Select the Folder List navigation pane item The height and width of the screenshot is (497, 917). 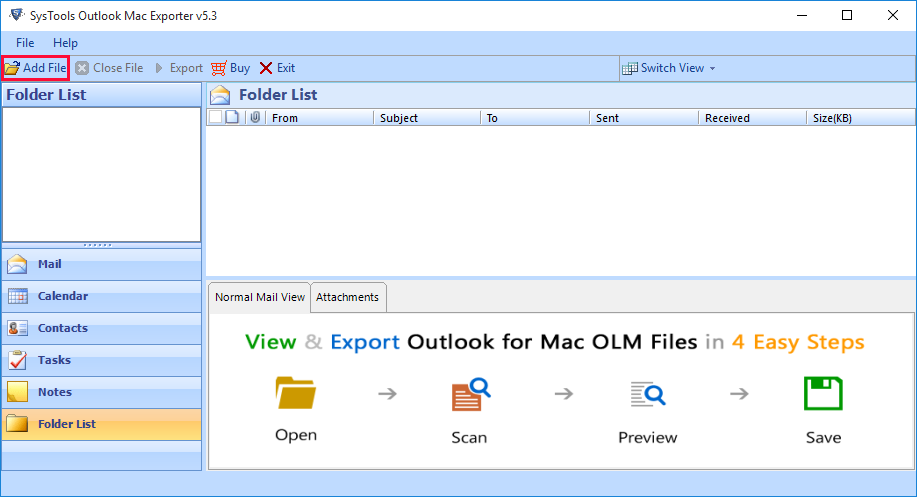(x=101, y=424)
